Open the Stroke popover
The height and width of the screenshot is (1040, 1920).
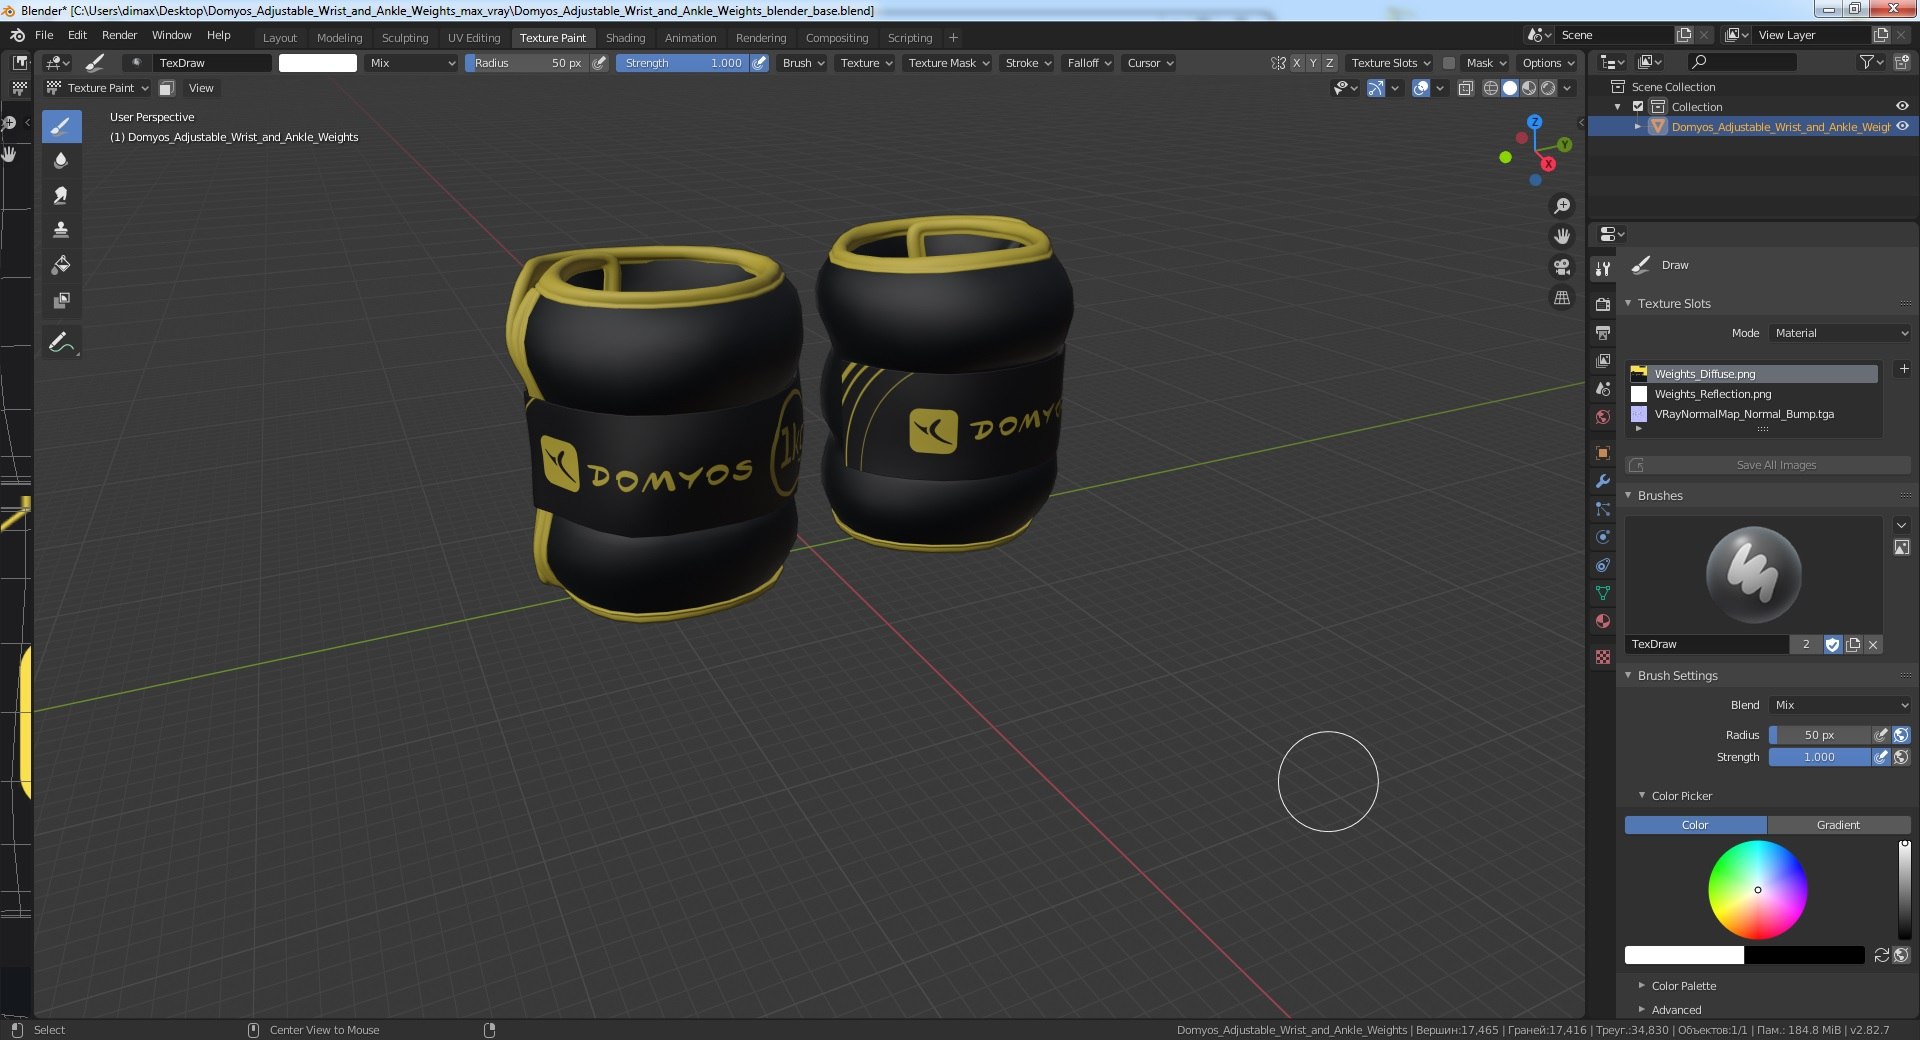1028,63
